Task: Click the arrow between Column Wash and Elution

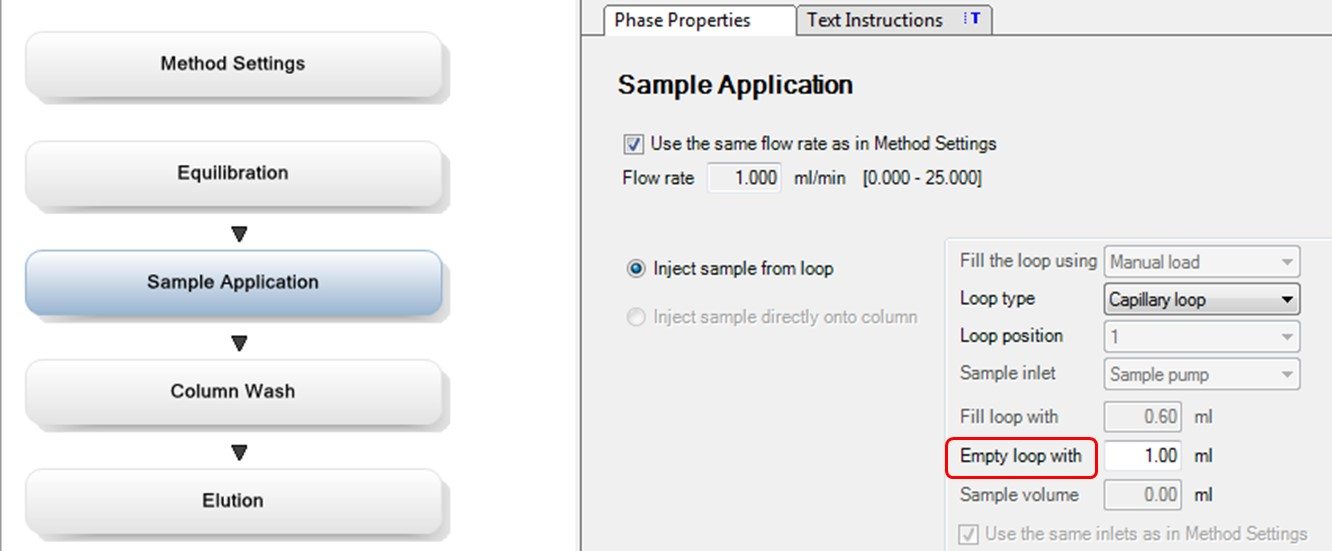Action: (238, 453)
